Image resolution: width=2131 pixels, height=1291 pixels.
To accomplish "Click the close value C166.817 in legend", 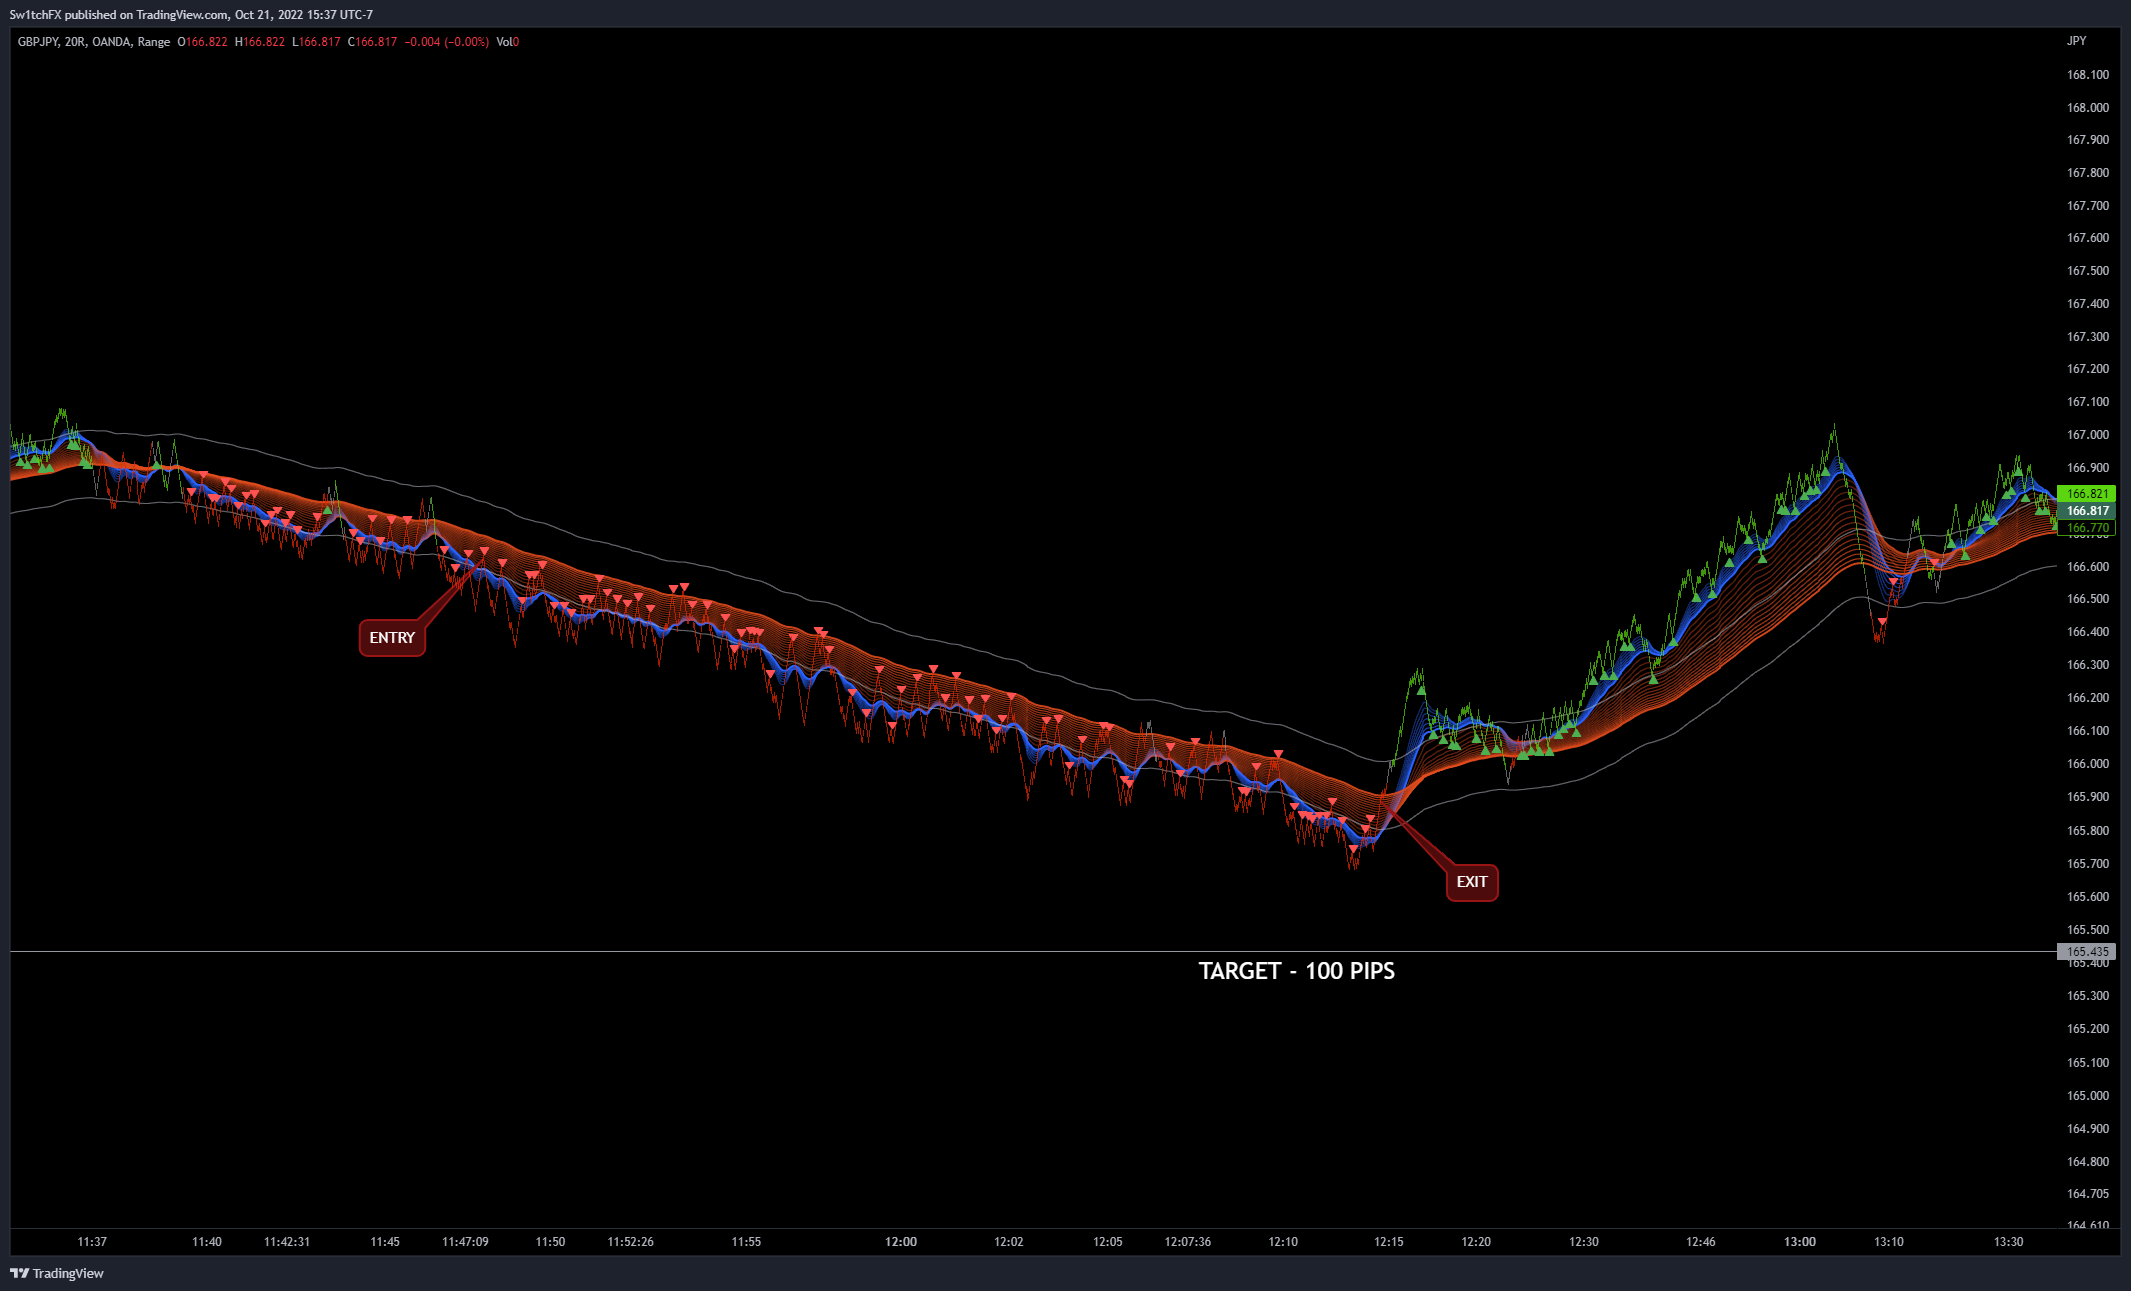I will 373,42.
